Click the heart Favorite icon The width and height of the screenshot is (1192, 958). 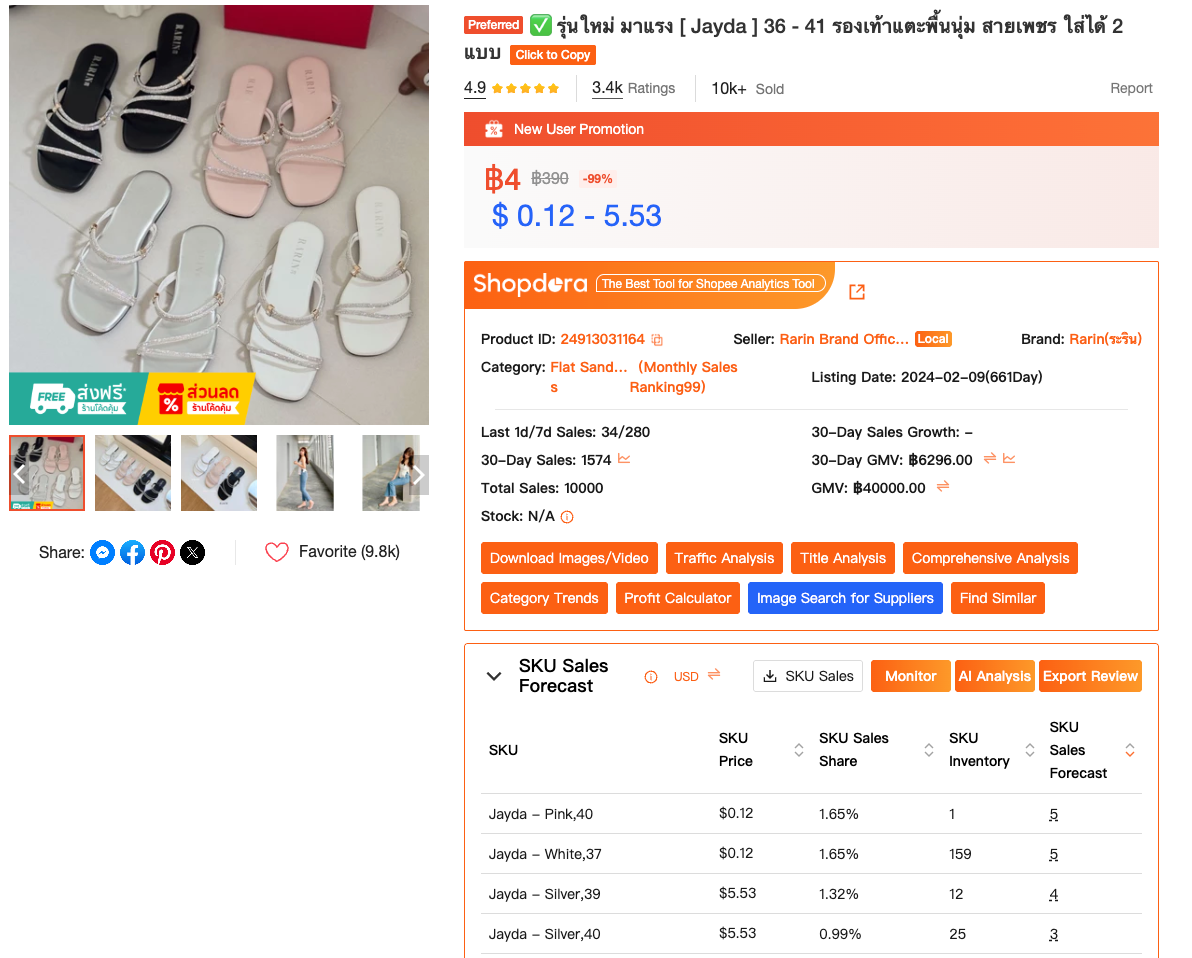click(277, 552)
